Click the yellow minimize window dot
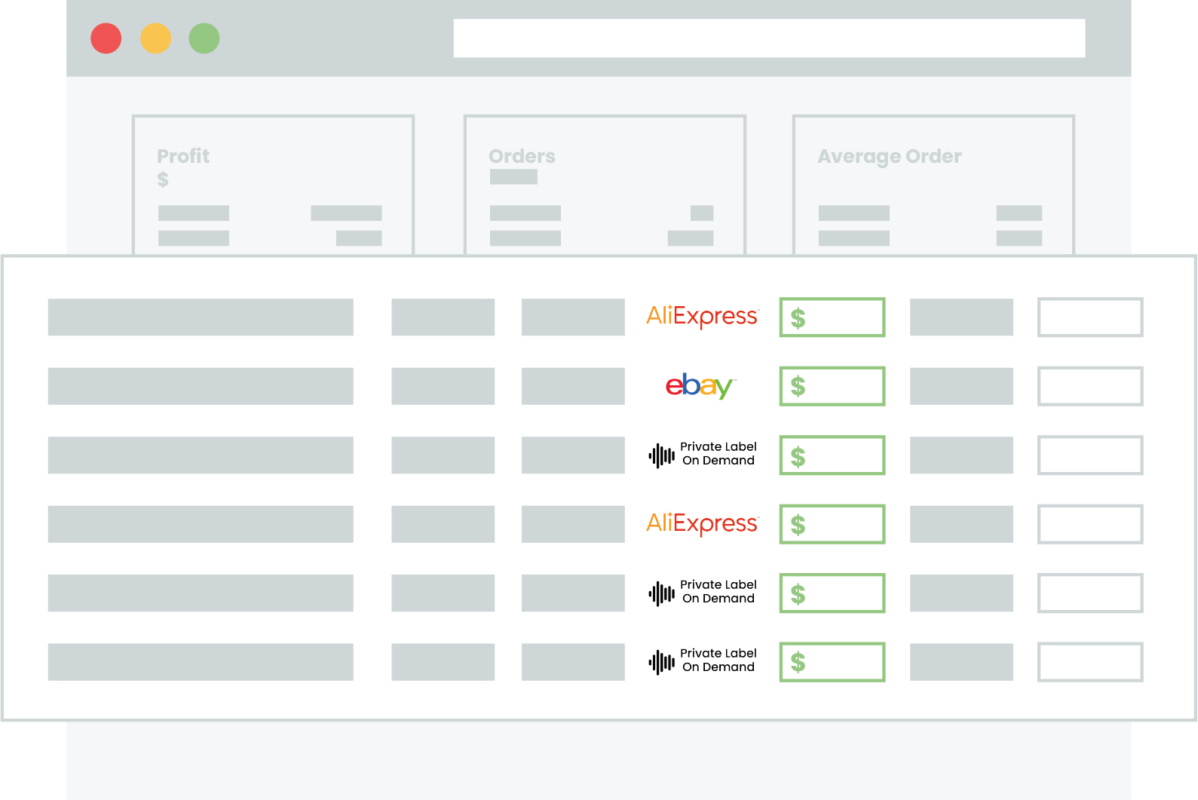 point(156,38)
